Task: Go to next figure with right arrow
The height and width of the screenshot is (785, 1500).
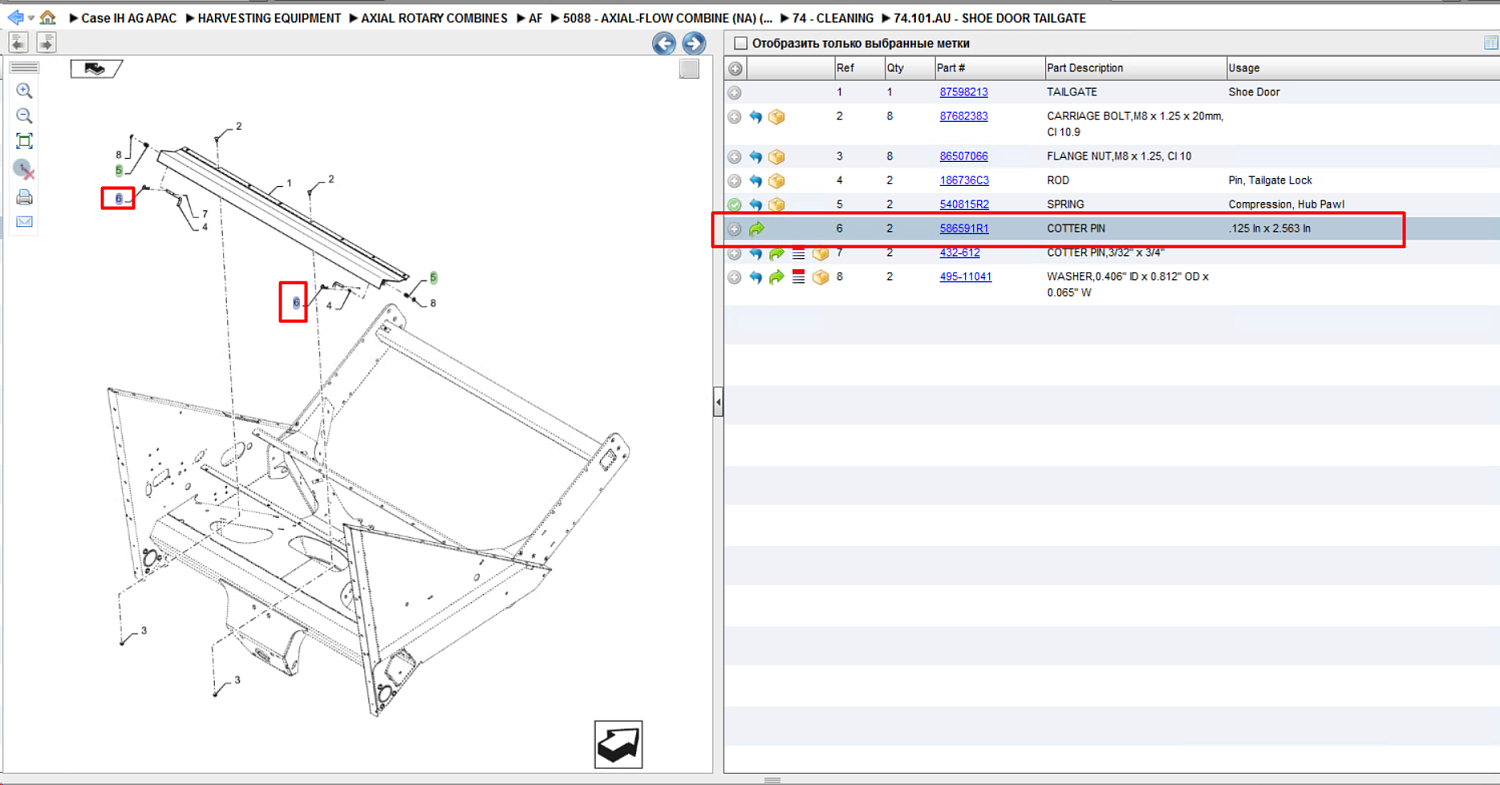Action: (x=694, y=43)
